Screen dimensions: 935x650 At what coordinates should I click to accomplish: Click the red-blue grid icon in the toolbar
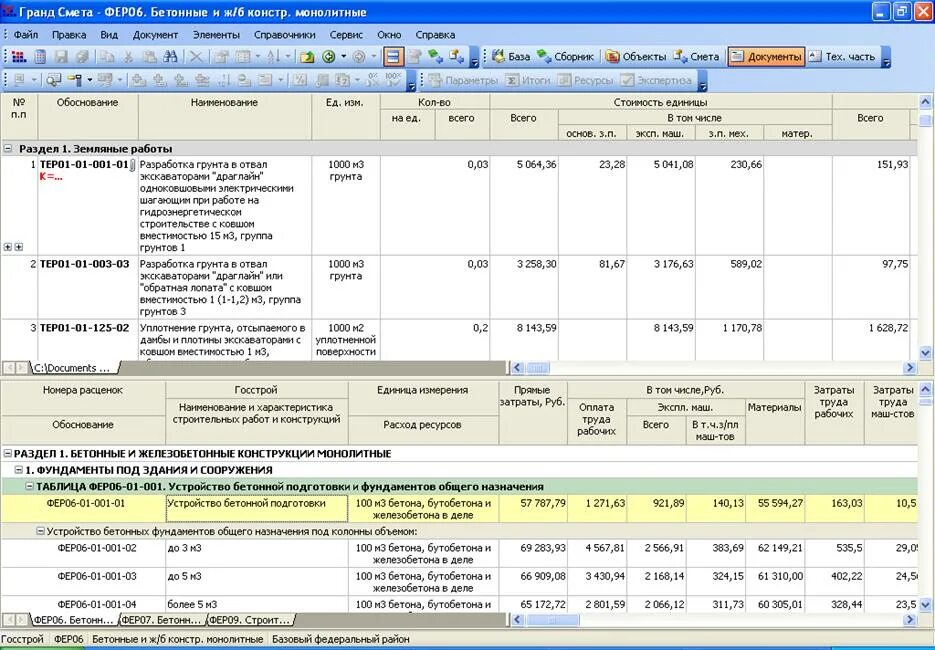[x=18, y=57]
